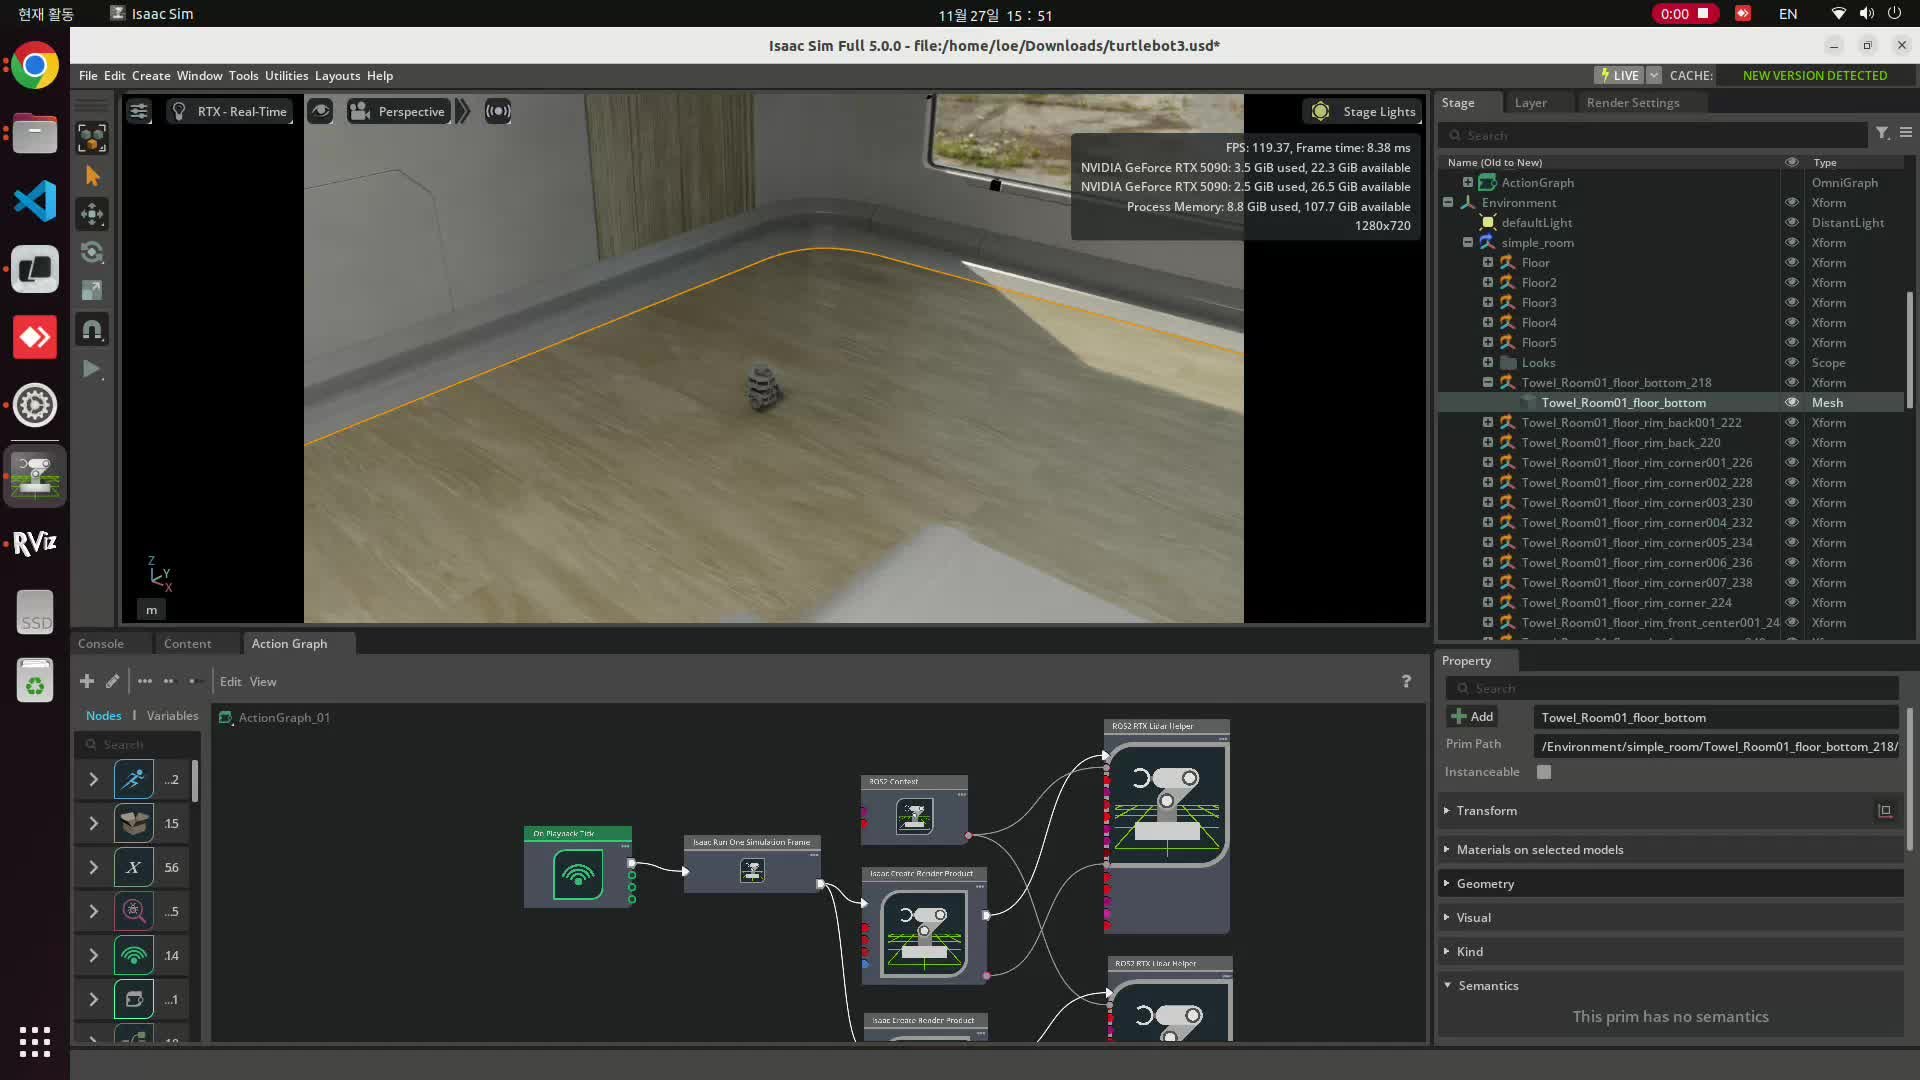
Task: Click the viewport display eye icon
Action: [320, 111]
